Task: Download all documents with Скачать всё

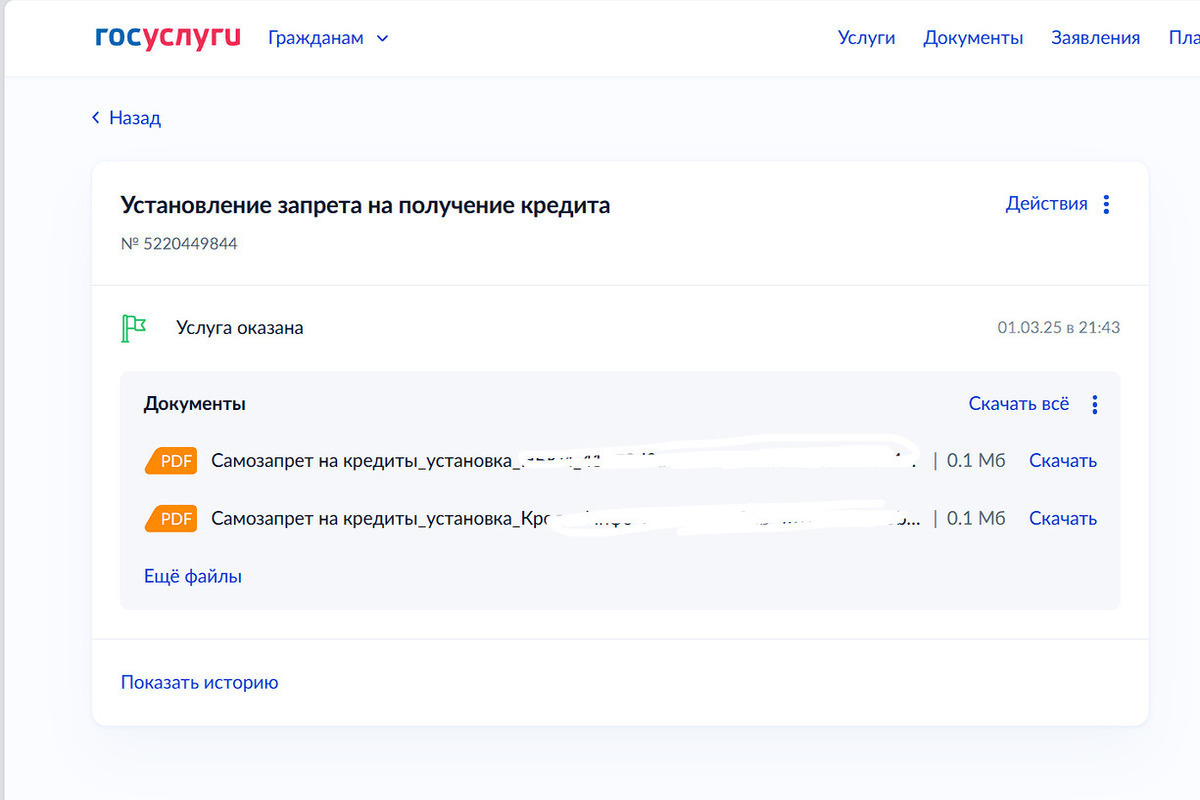Action: click(1018, 404)
